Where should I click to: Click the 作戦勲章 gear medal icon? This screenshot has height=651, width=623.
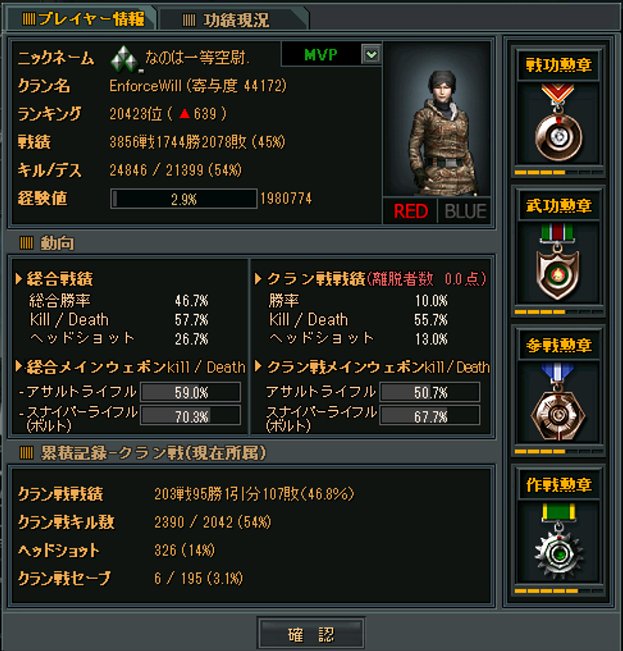pos(559,542)
